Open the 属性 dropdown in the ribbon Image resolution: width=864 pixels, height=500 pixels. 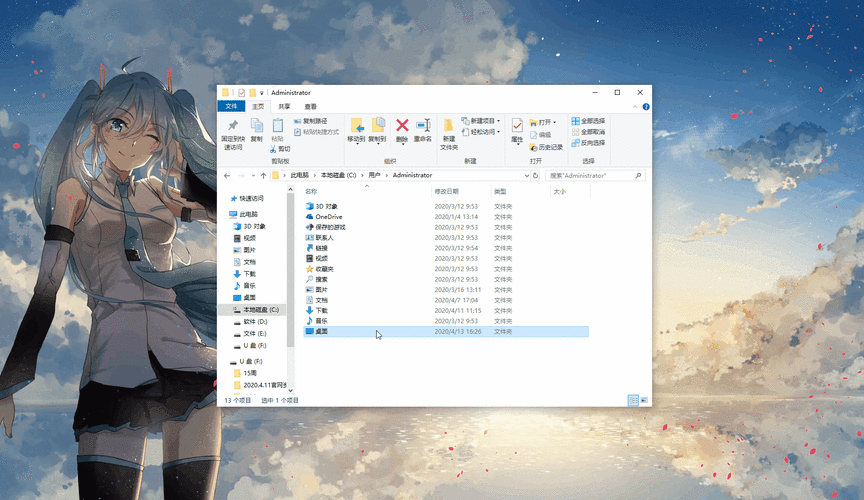517,142
